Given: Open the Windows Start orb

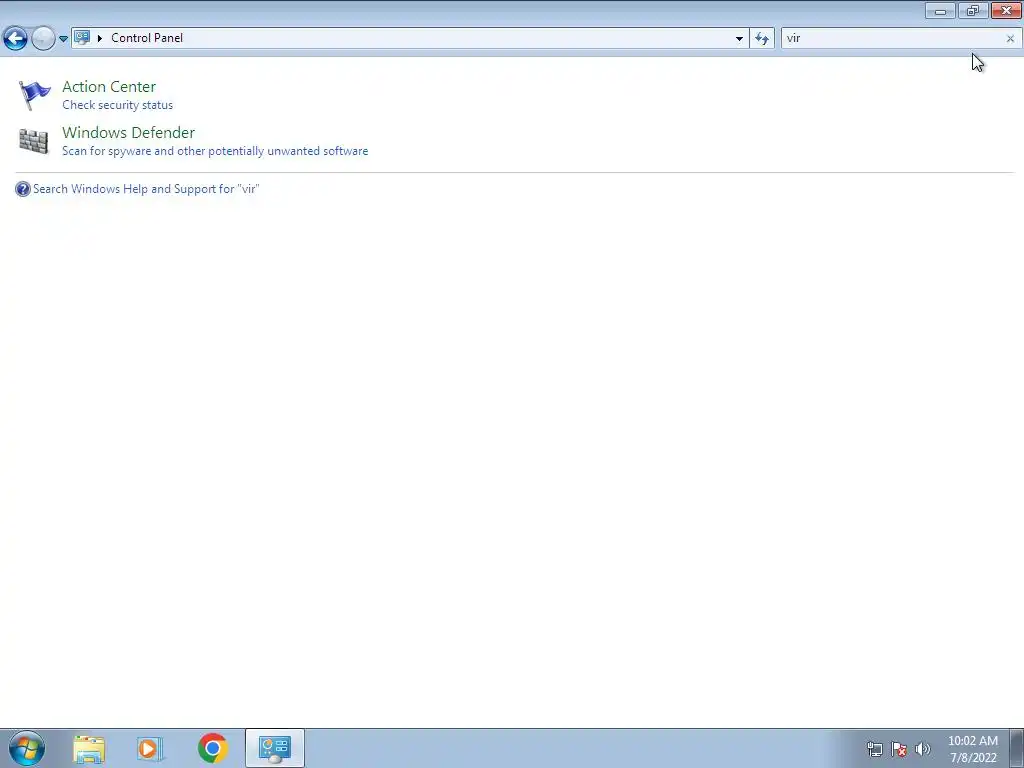Looking at the screenshot, I should tap(27, 748).
